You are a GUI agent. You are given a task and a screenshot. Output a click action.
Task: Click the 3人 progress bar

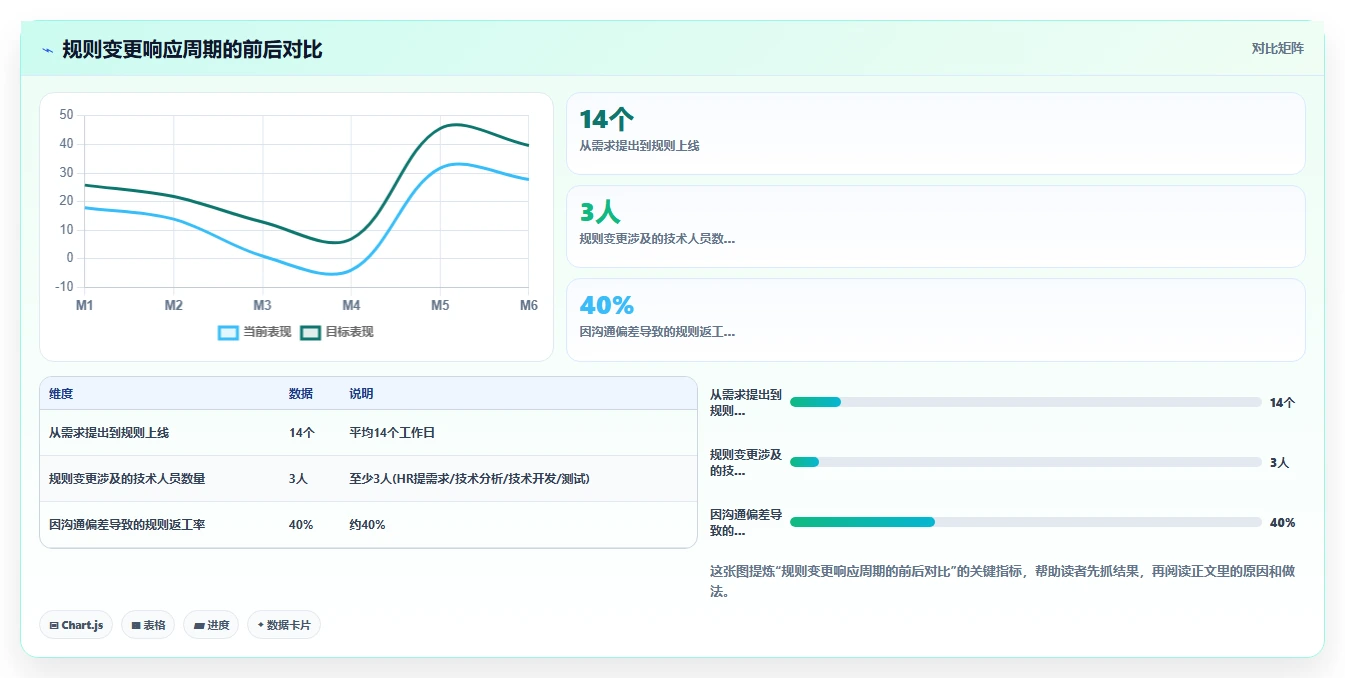1025,462
